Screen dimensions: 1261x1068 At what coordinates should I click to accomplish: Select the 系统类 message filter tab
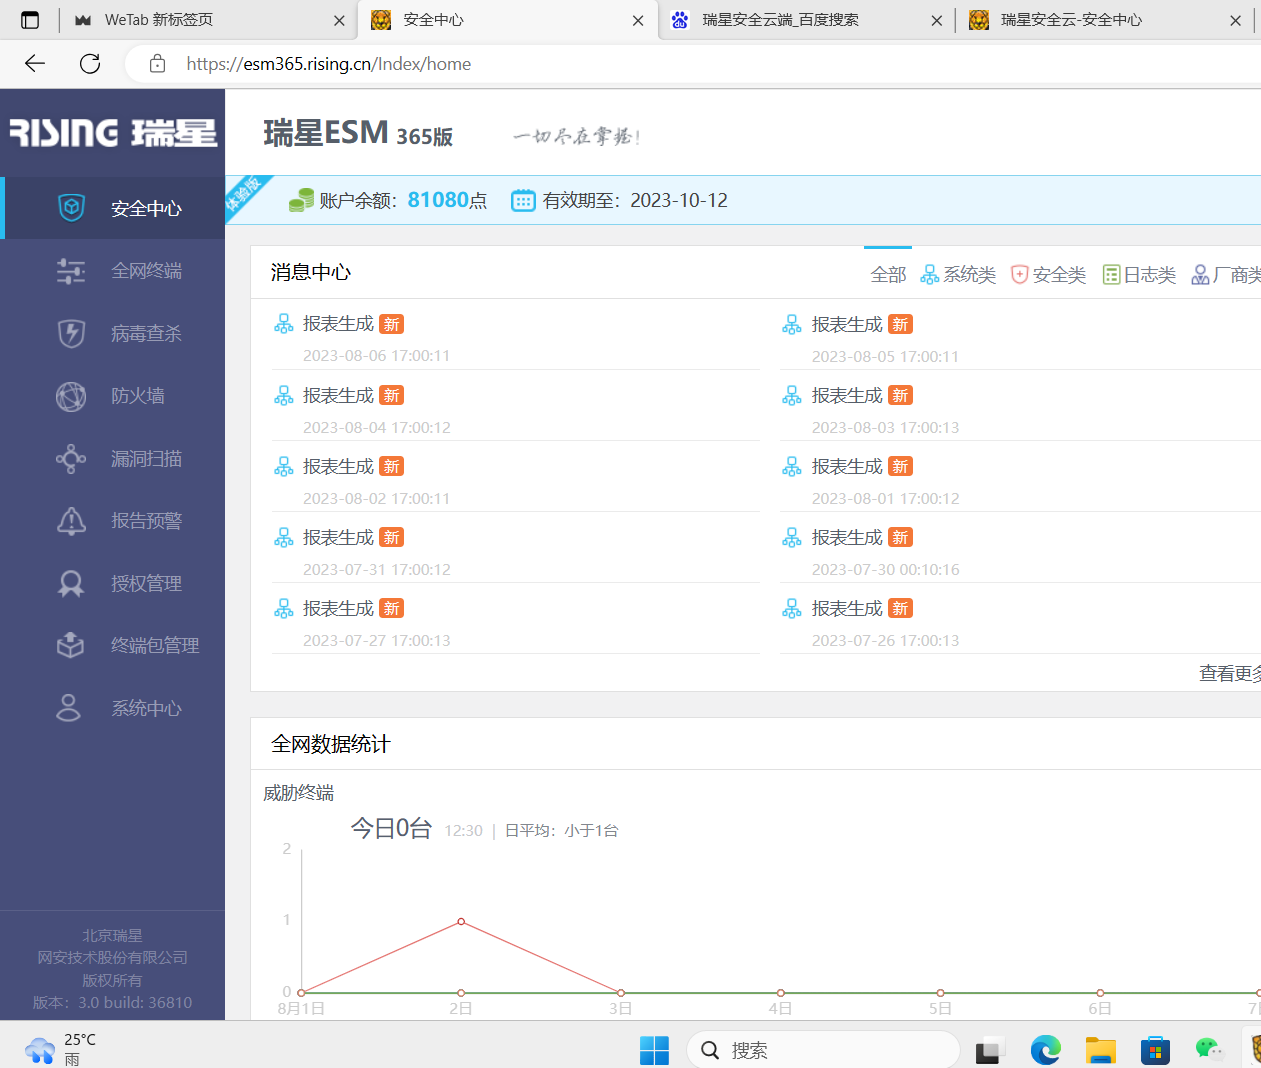point(958,275)
